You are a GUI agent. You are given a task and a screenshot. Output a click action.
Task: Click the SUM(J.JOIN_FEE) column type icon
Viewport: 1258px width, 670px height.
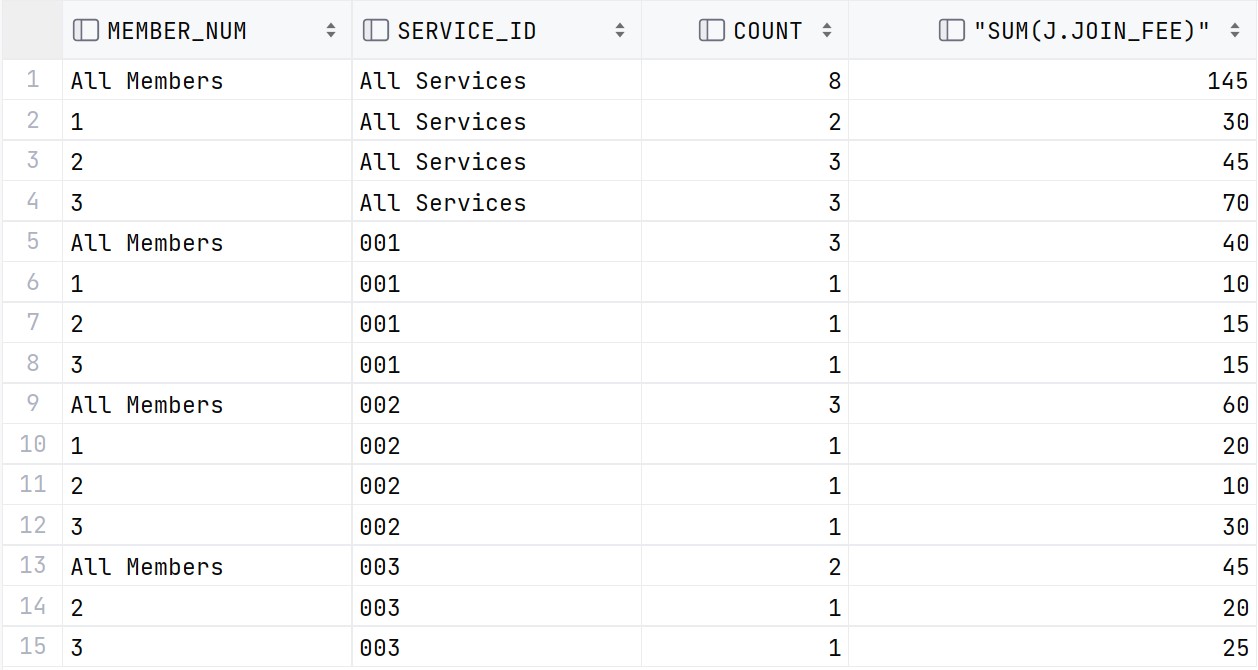point(952,30)
